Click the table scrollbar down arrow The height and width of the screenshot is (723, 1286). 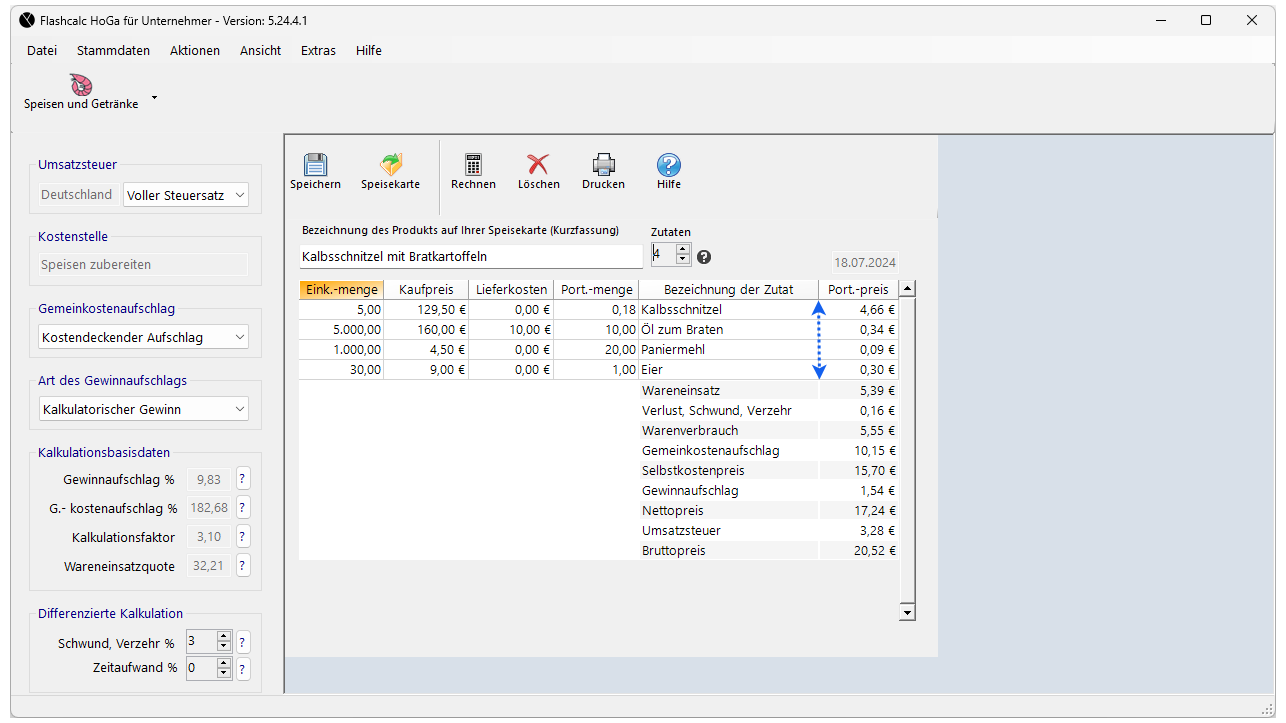pyautogui.click(x=907, y=612)
